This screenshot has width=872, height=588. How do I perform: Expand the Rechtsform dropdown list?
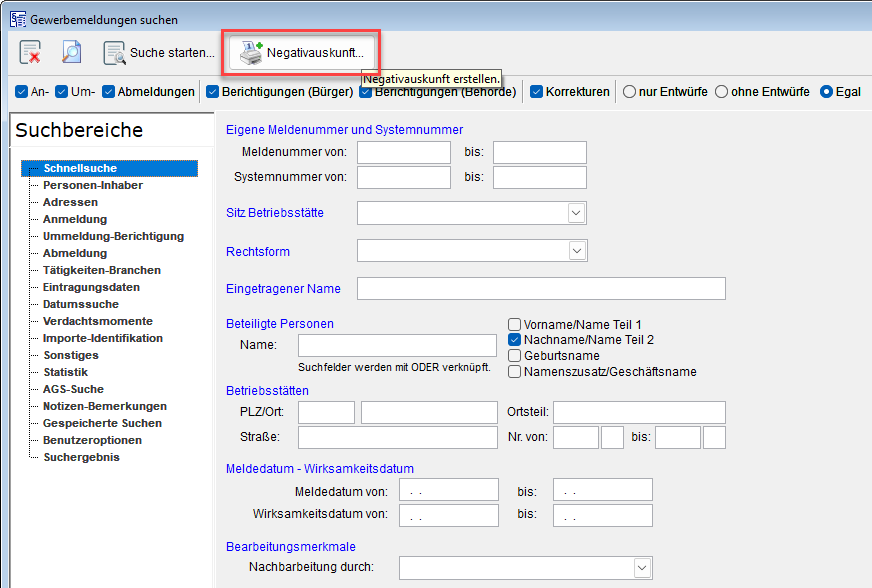pos(576,251)
